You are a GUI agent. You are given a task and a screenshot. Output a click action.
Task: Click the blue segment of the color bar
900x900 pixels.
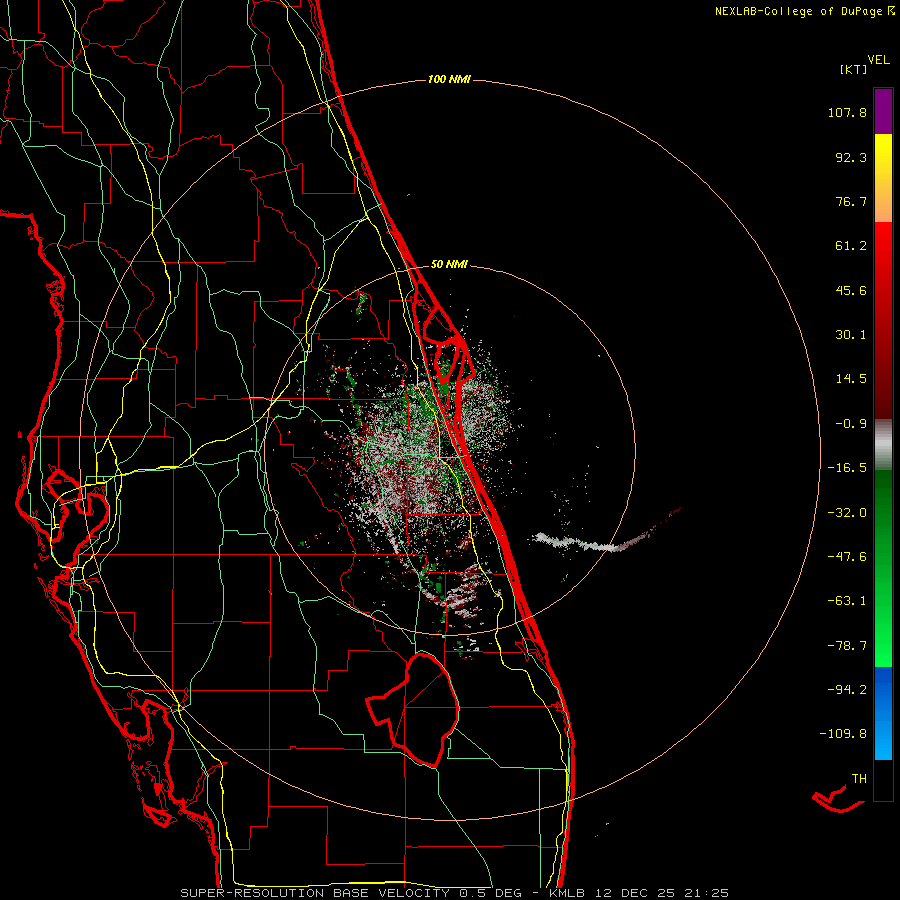[883, 713]
